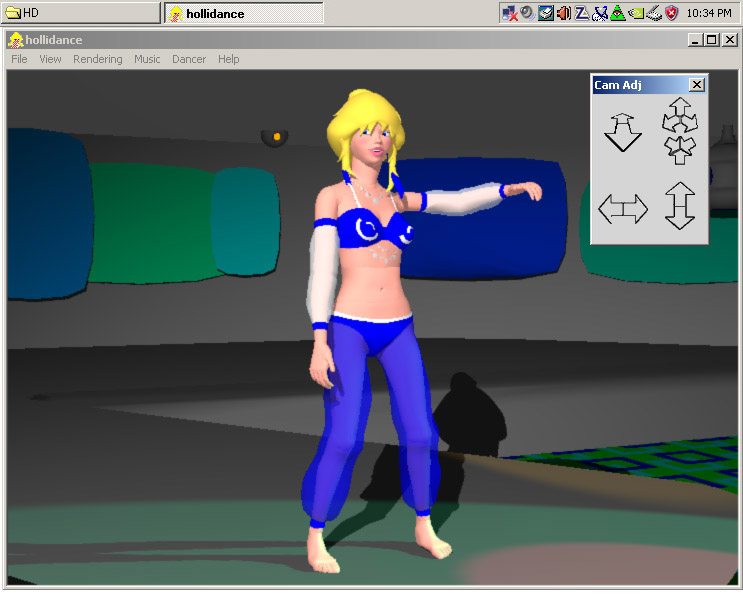Open the View menu

pyautogui.click(x=50, y=59)
